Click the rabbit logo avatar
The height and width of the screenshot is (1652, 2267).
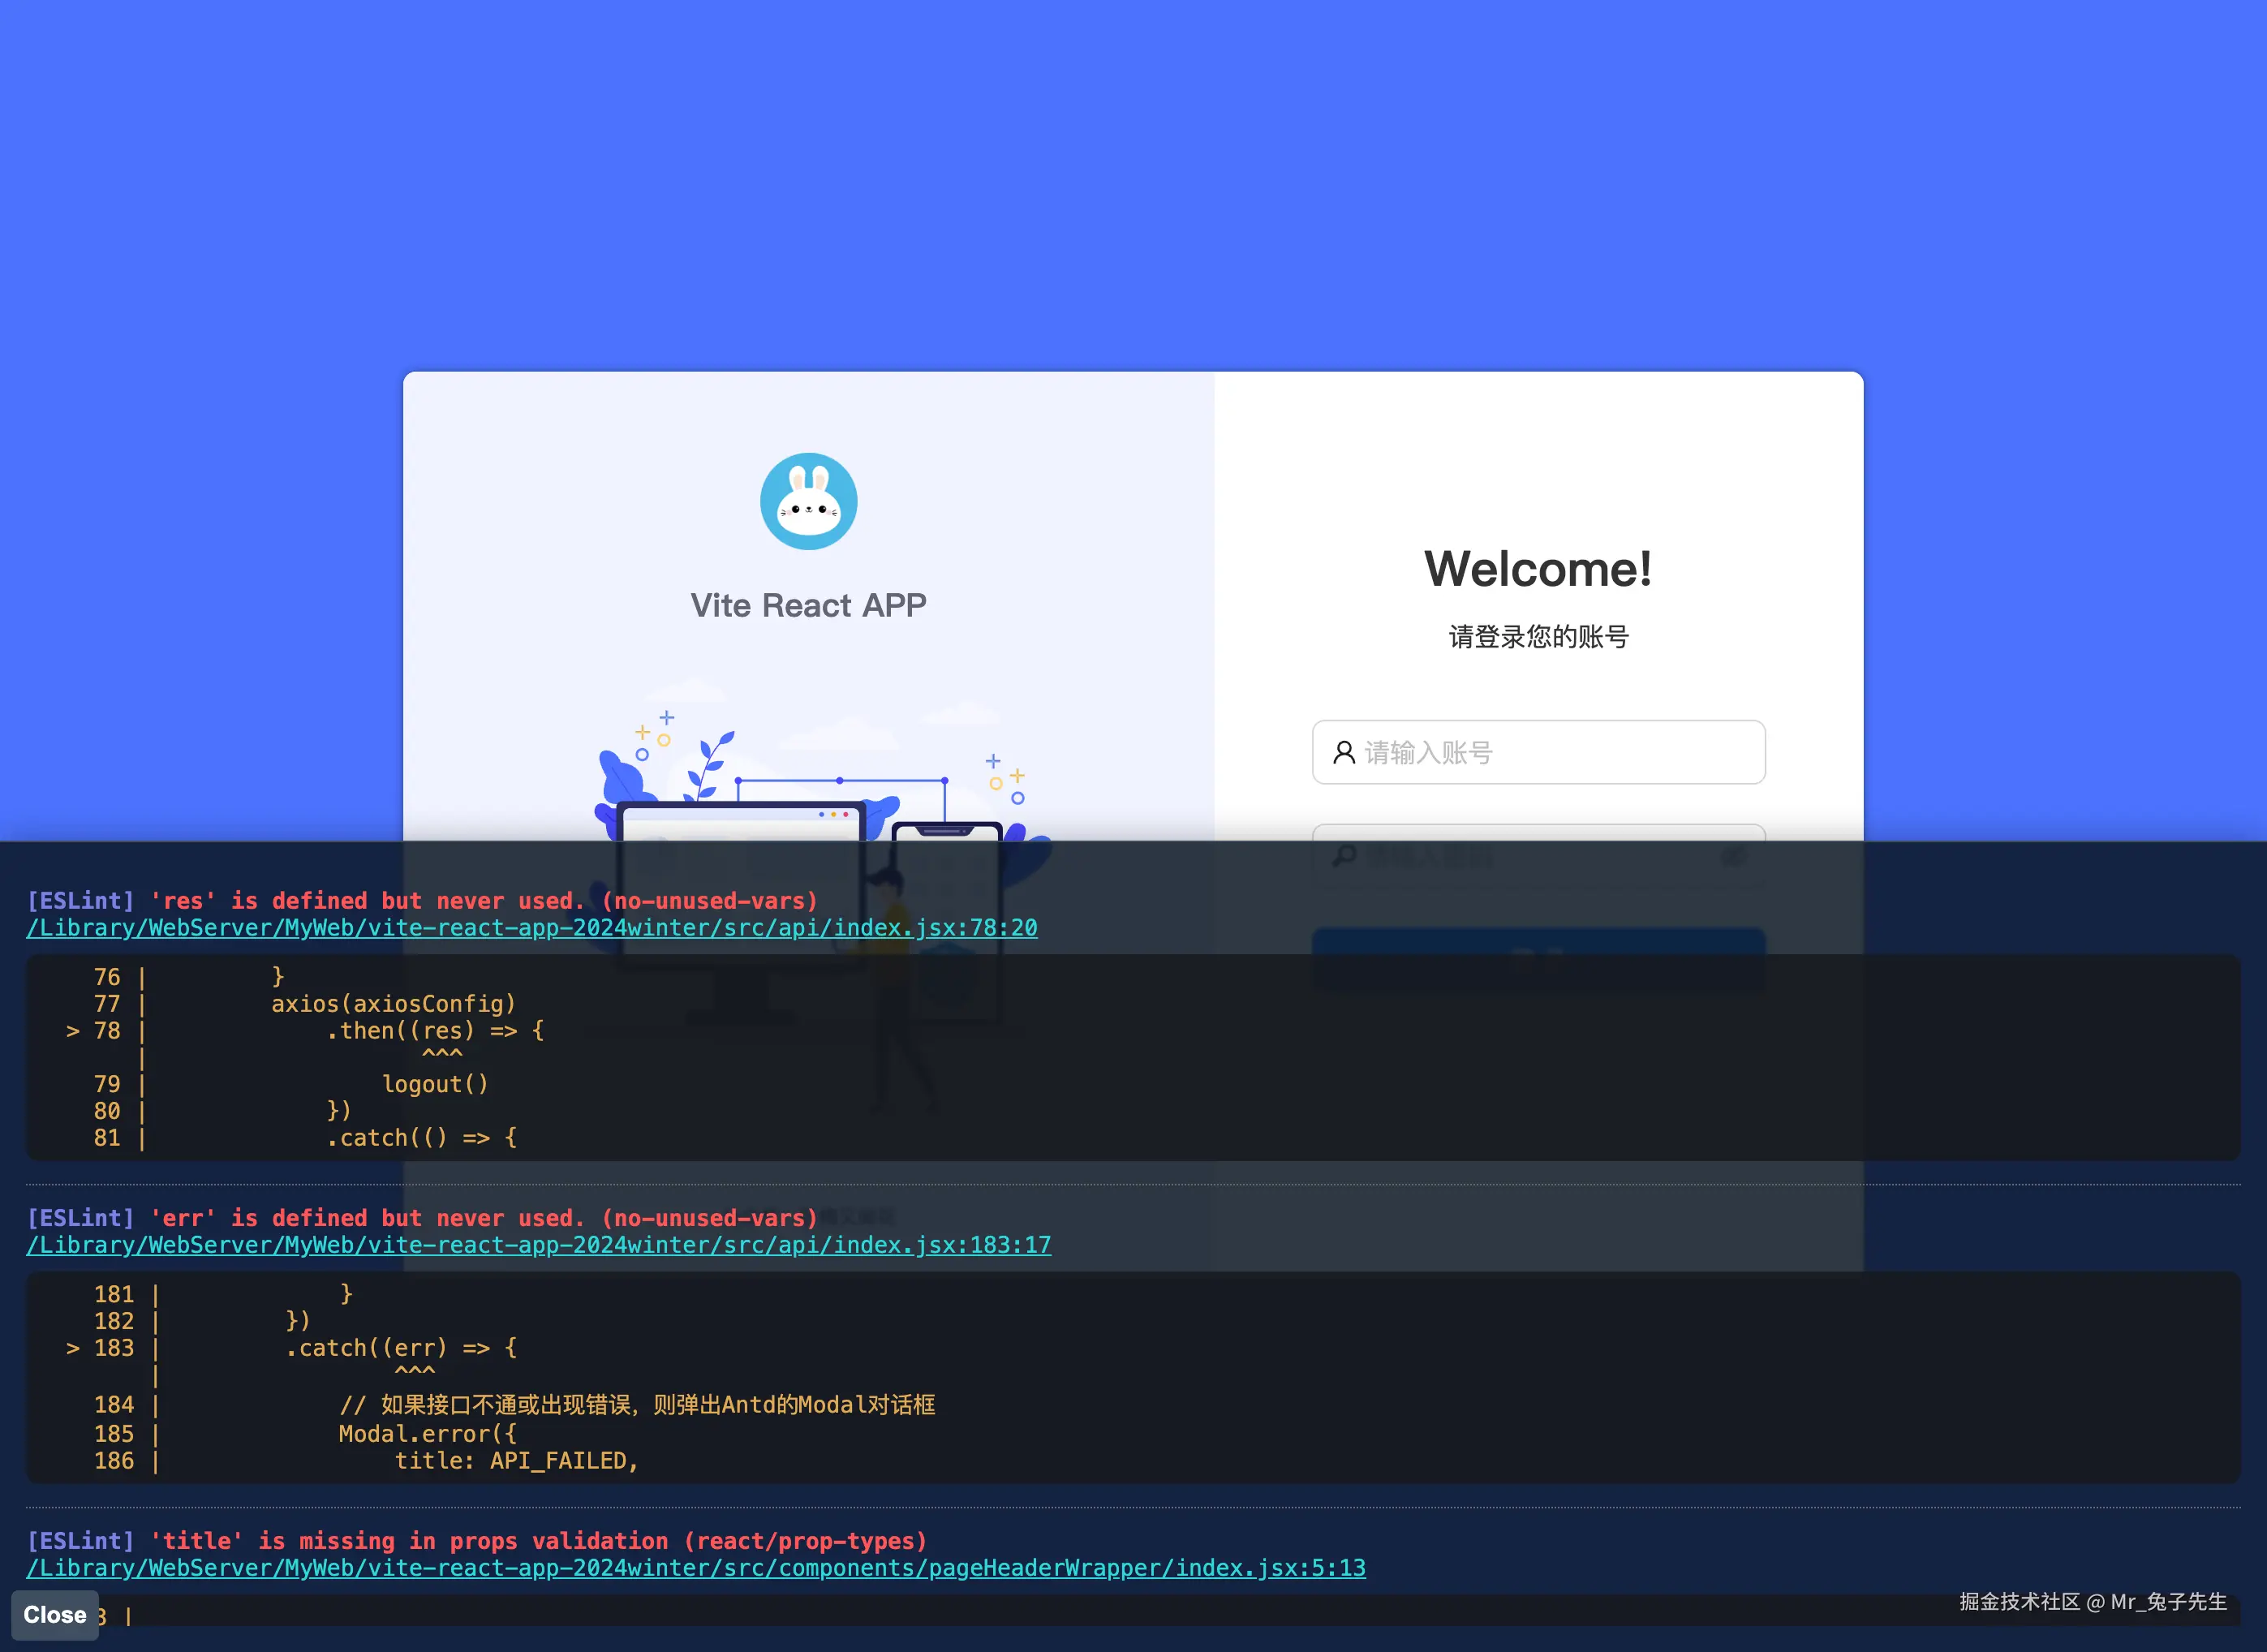coord(808,501)
